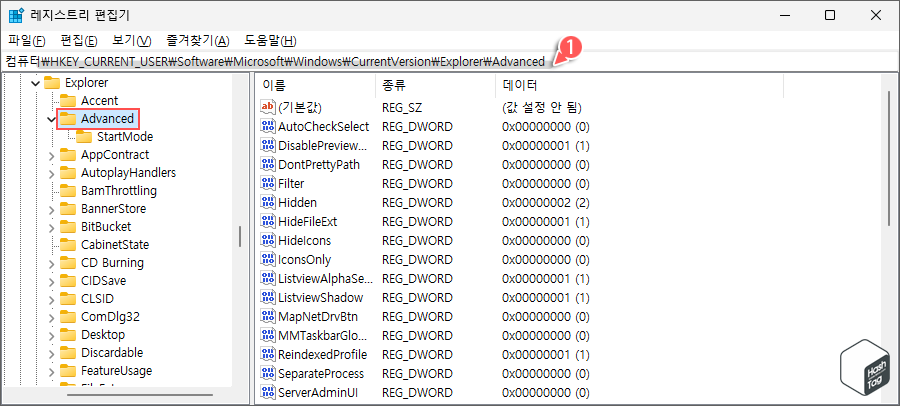Collapse the Explorer key node

(36, 83)
